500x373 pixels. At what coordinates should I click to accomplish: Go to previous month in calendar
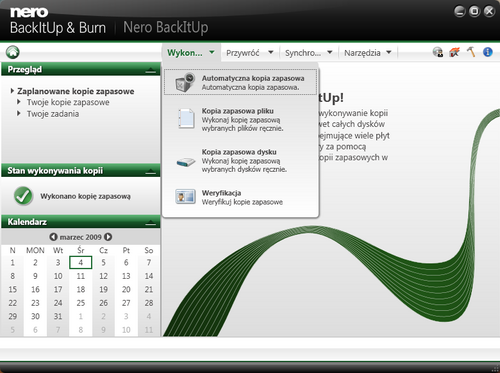(53, 237)
